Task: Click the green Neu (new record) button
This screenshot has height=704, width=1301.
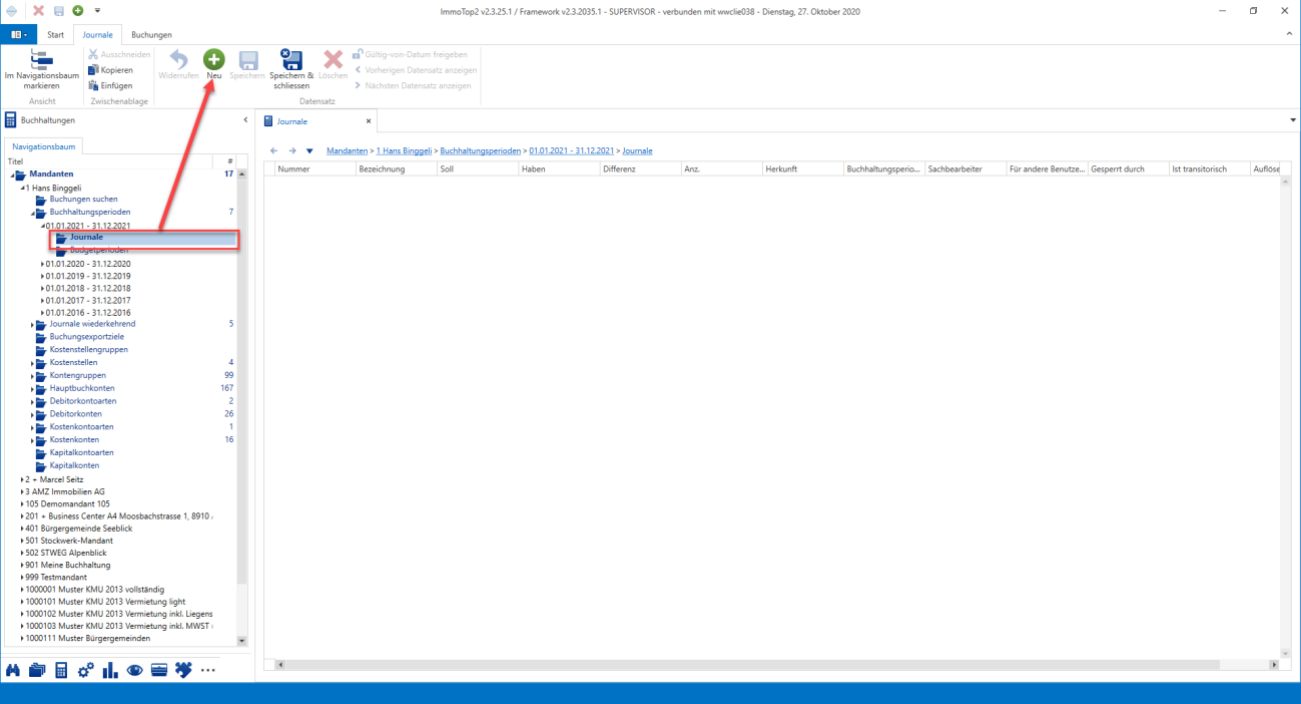Action: 214,65
